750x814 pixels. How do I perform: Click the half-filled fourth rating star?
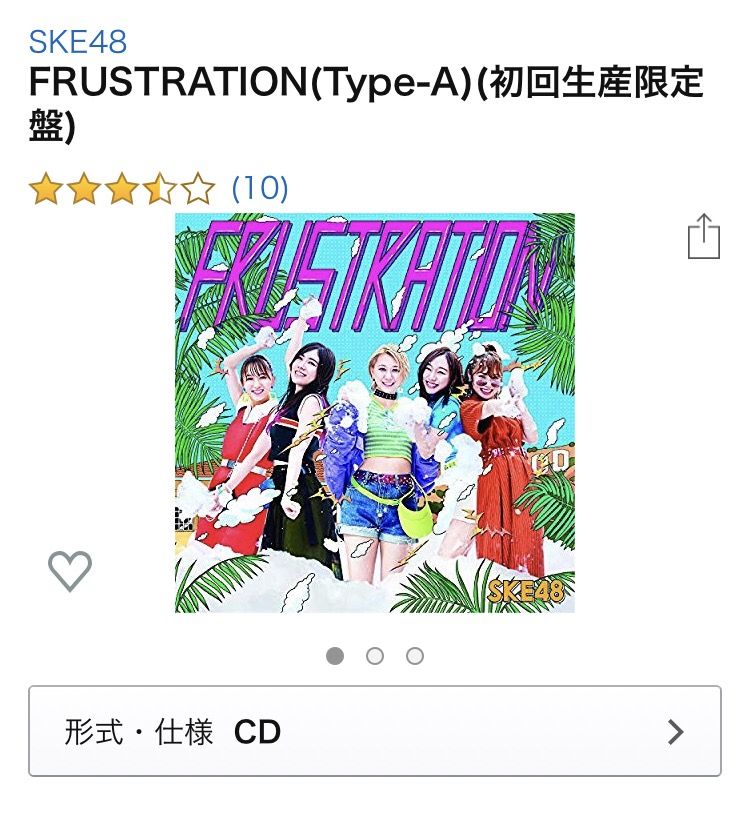pos(160,188)
